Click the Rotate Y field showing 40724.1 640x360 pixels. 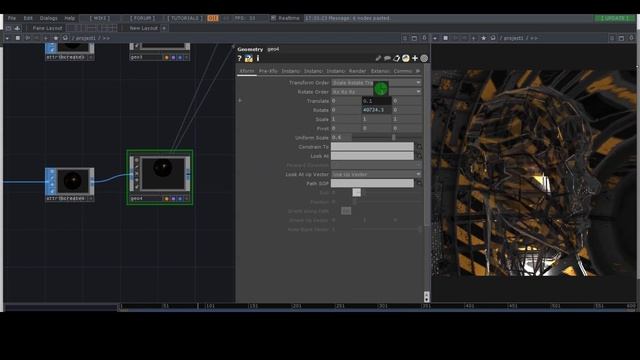[x=376, y=110]
